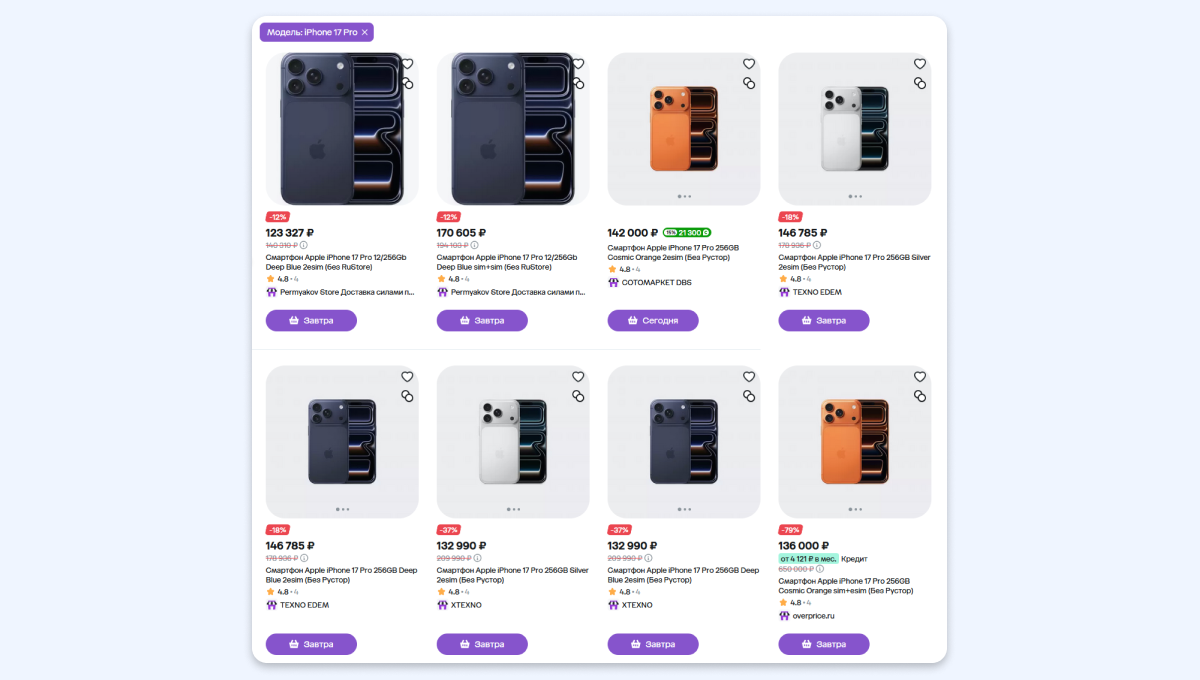The width and height of the screenshot is (1200, 680).
Task: Add the СОТОМАРКЕТ iPhone to cart for today
Action: pyautogui.click(x=653, y=321)
